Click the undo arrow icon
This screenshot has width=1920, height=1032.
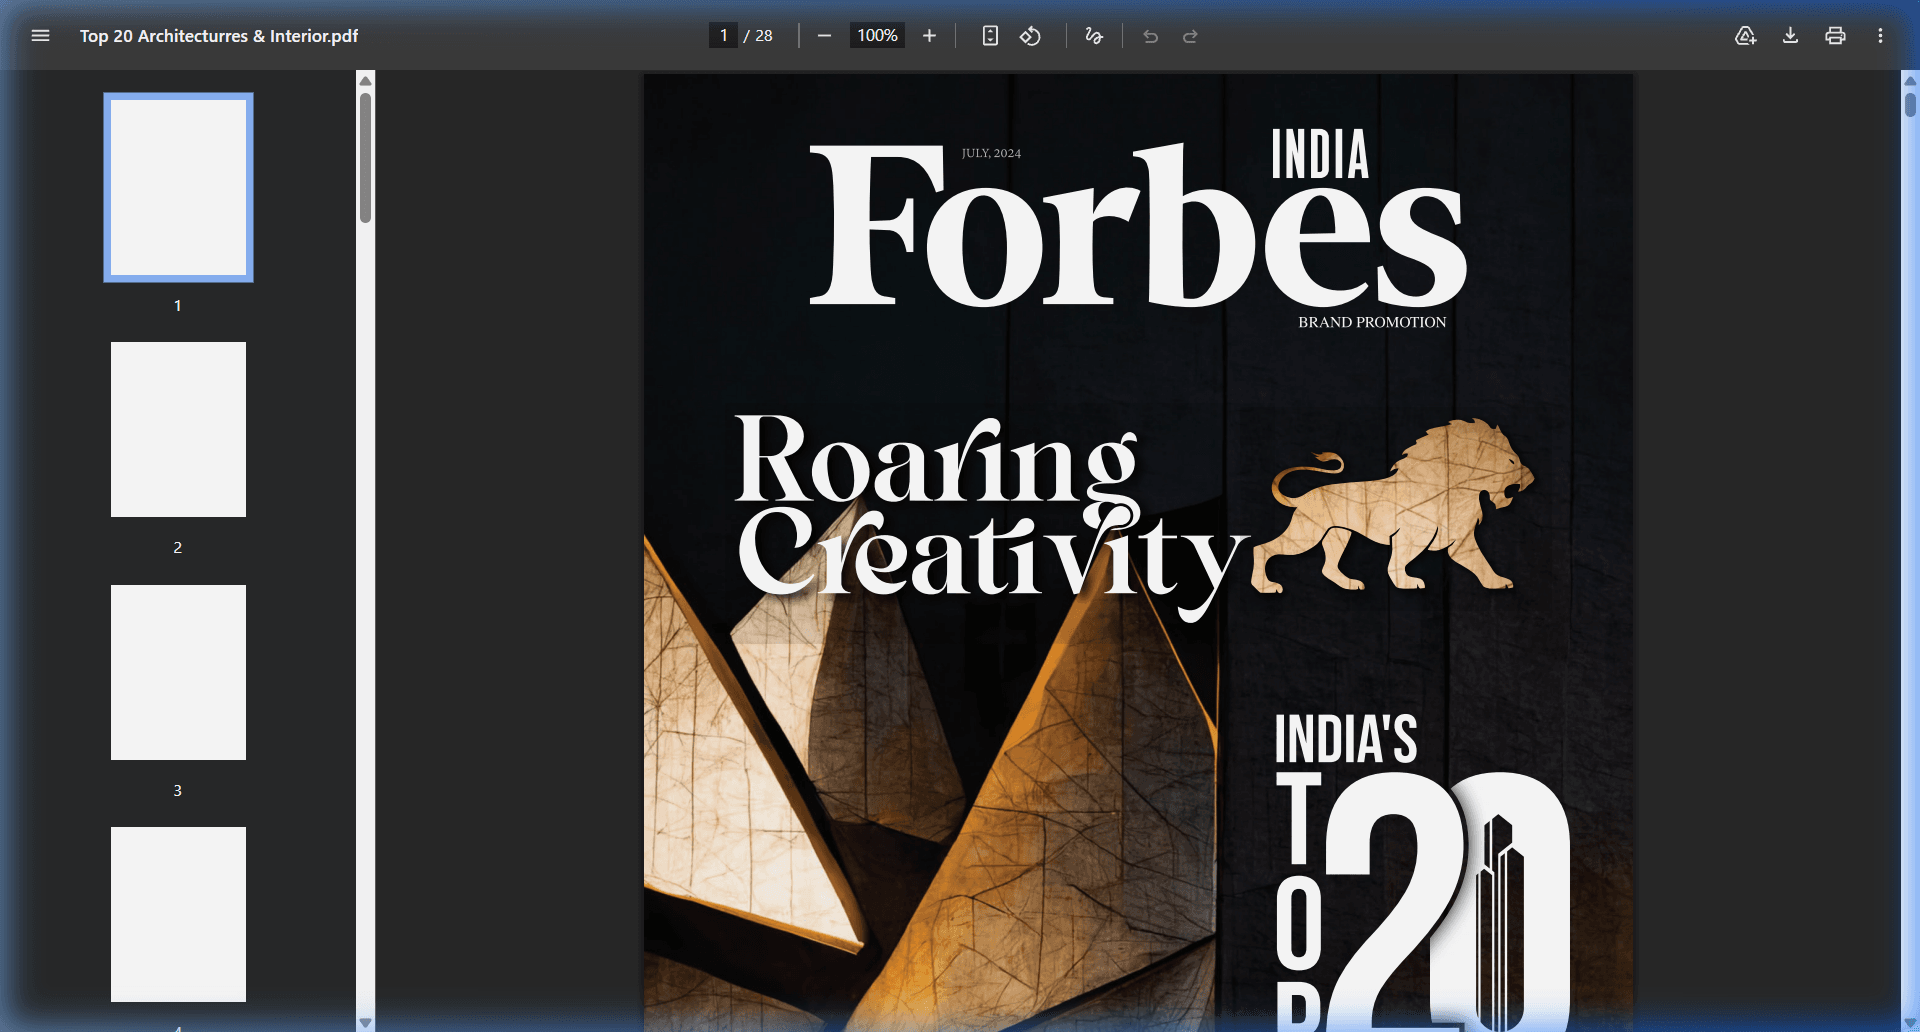click(x=1151, y=36)
